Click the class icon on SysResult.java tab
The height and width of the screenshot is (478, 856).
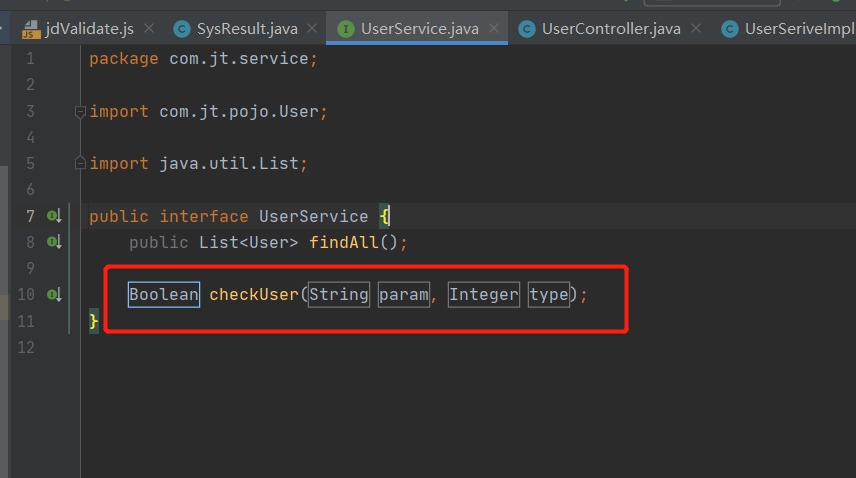(182, 29)
